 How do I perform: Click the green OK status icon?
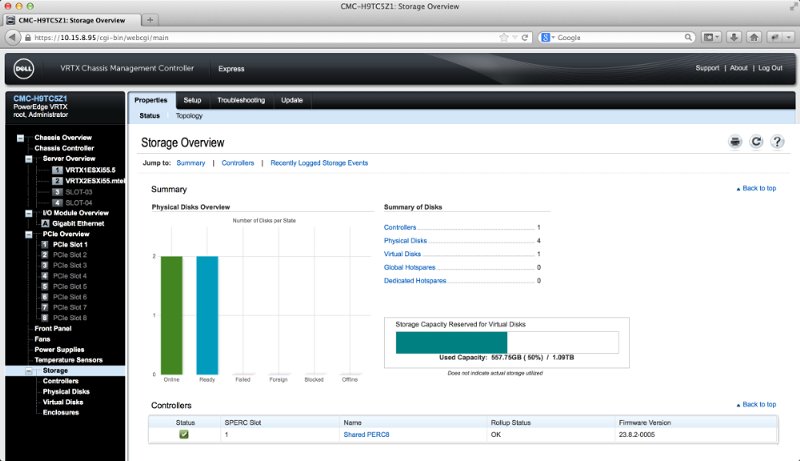tap(184, 434)
